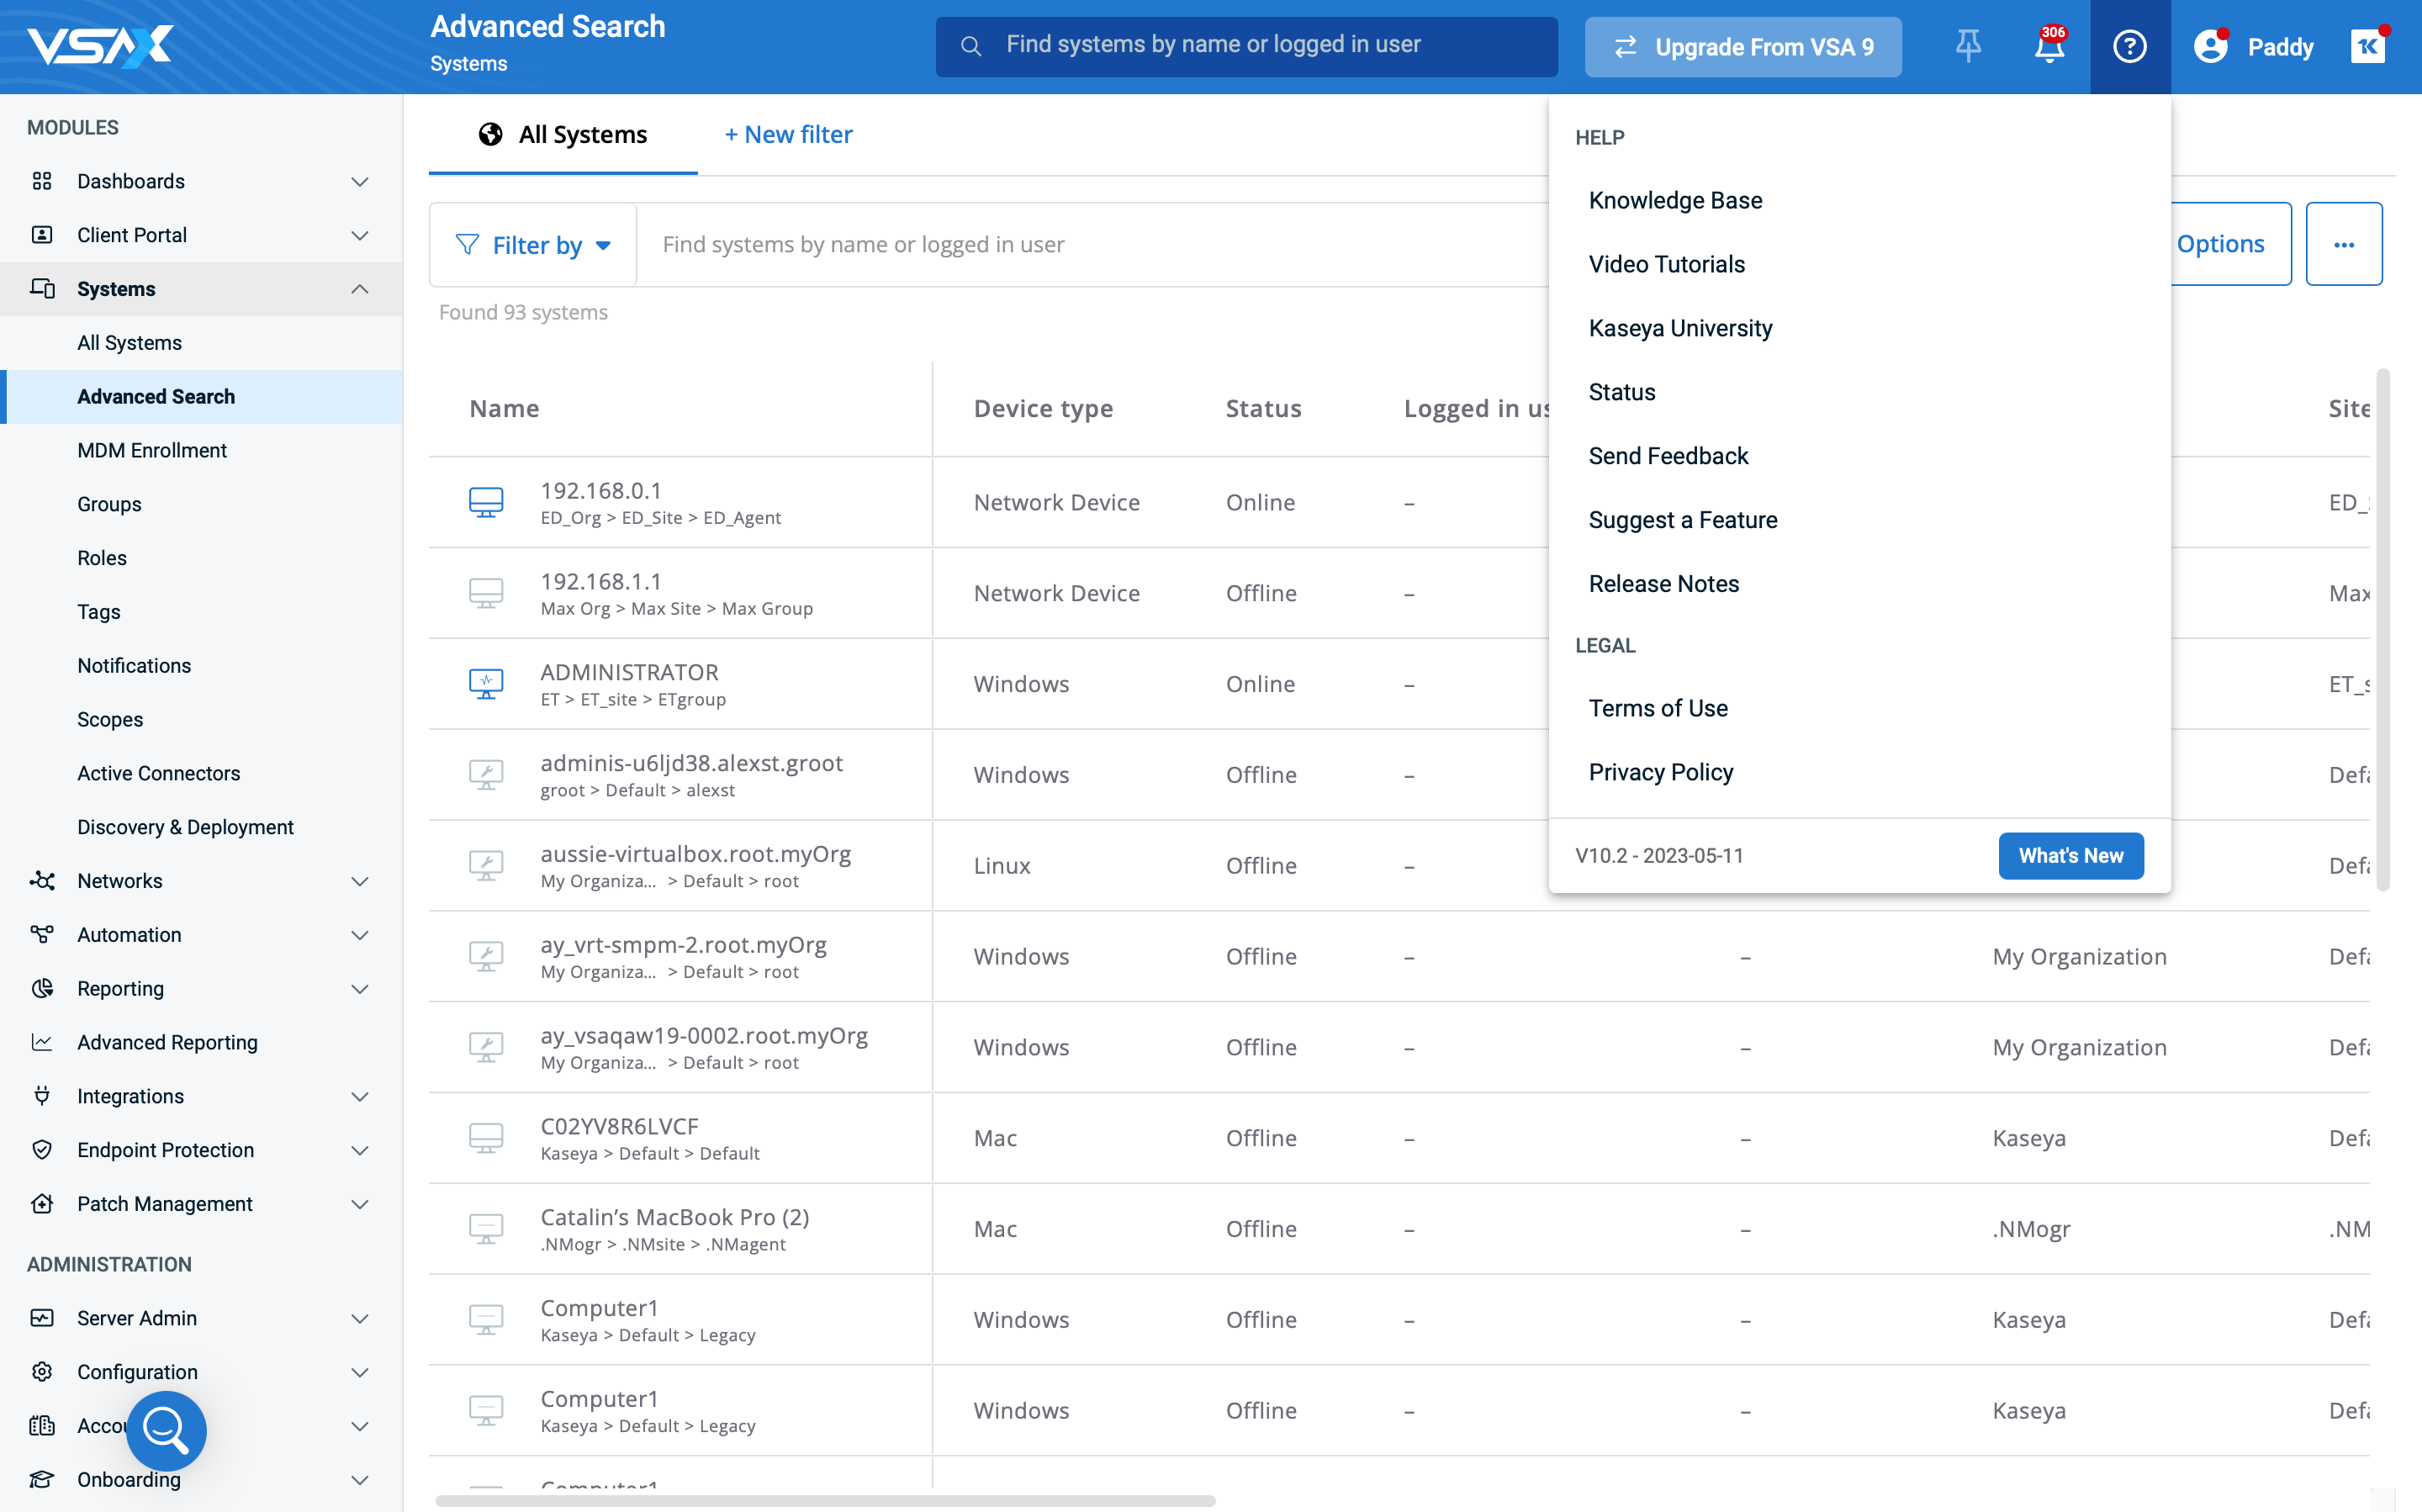Open All Systems in sidebar
Image resolution: width=2422 pixels, height=1512 pixels.
129,343
